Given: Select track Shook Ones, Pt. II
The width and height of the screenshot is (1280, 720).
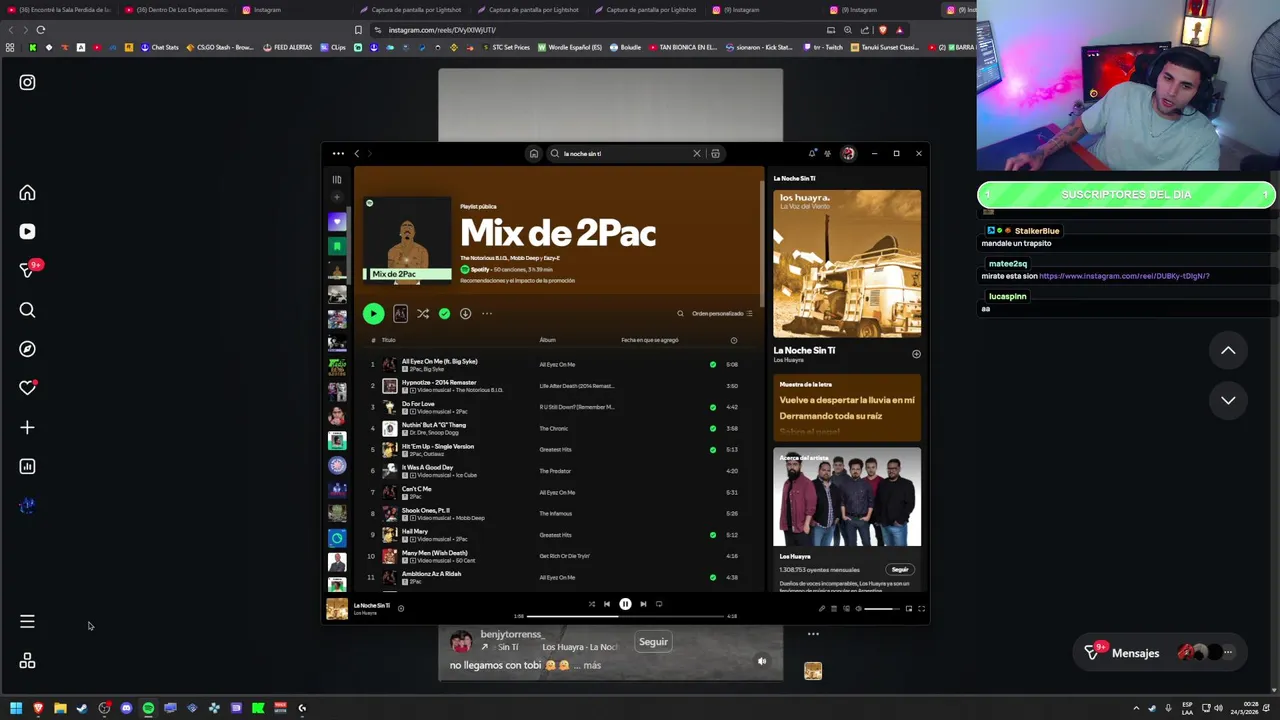Looking at the screenshot, I should [x=426, y=510].
